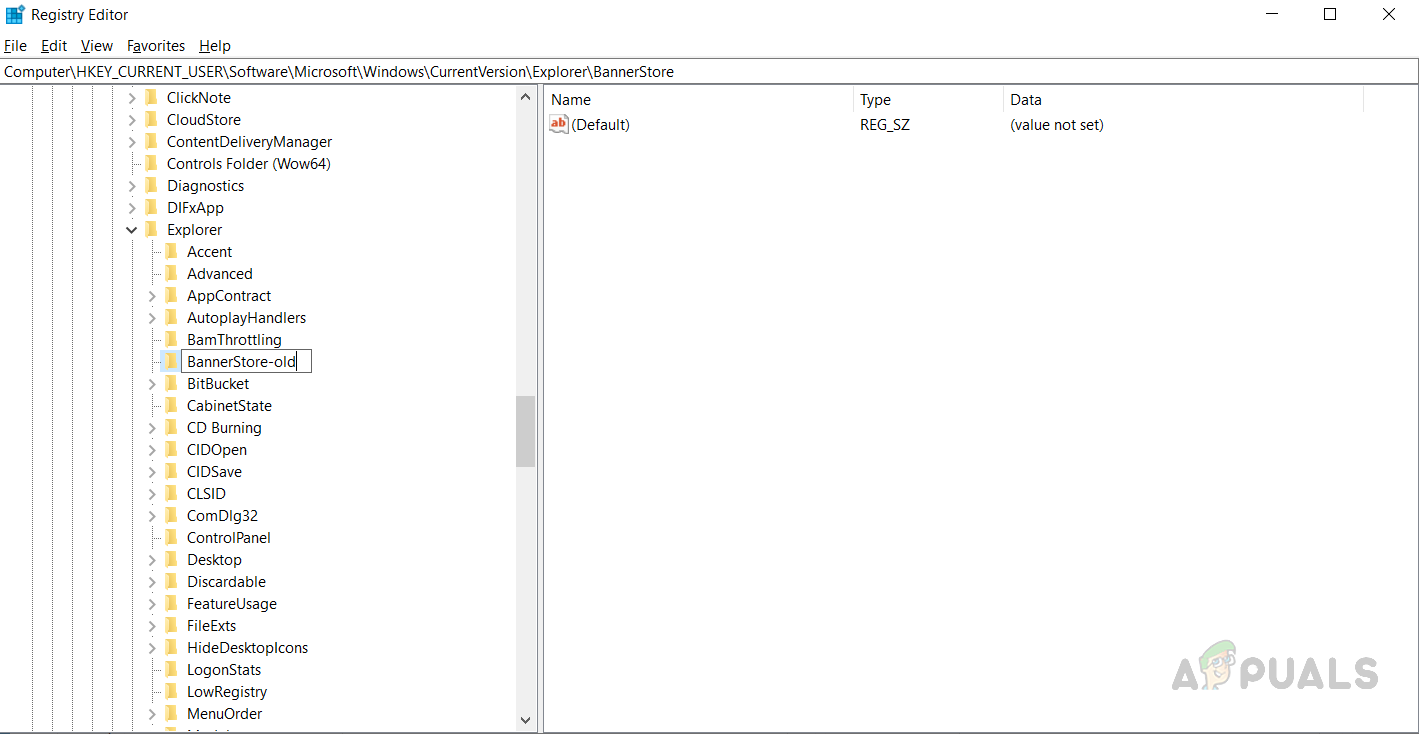
Task: Select the Discardable key
Action: (x=227, y=581)
